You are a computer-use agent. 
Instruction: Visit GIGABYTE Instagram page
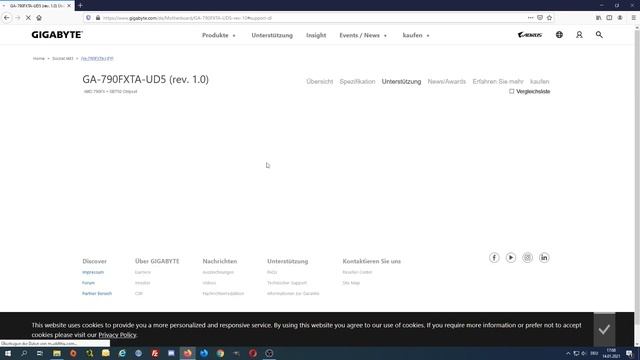(527, 258)
